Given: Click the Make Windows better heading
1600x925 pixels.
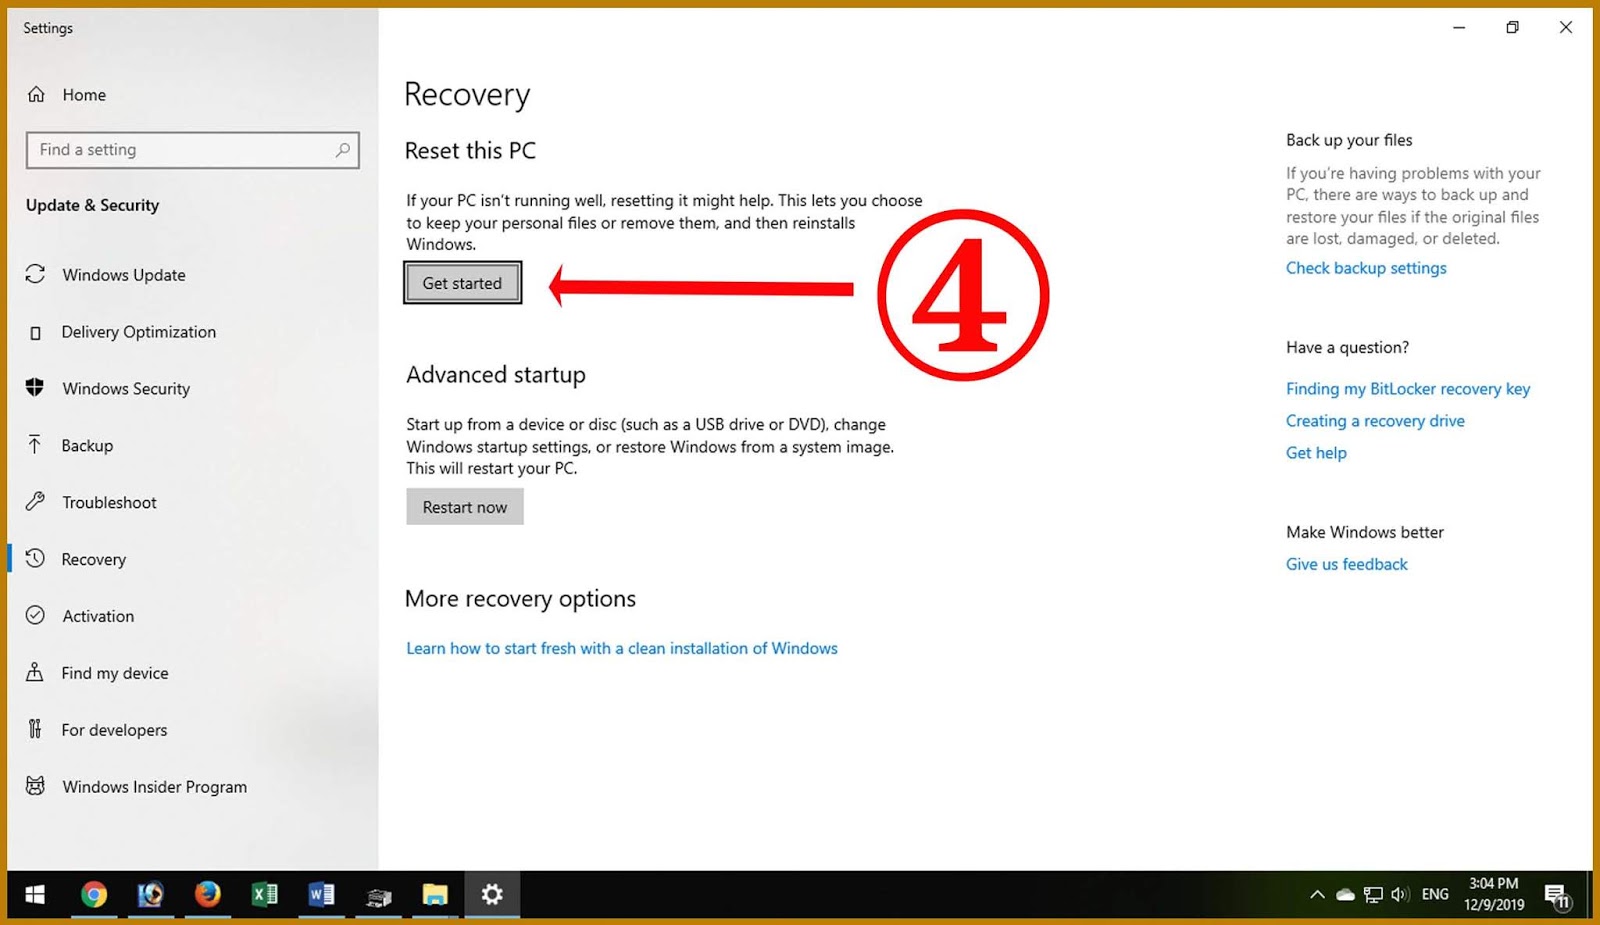Looking at the screenshot, I should click(x=1365, y=532).
